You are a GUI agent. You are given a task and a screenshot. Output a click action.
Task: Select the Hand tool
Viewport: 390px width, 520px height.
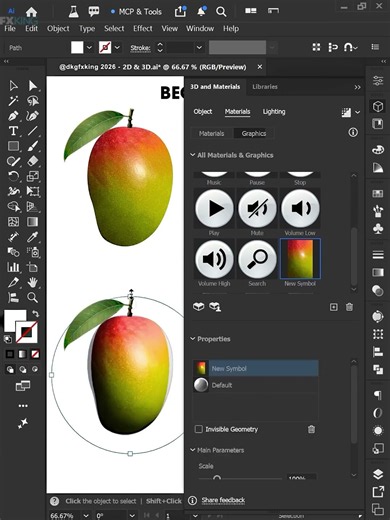(33, 283)
